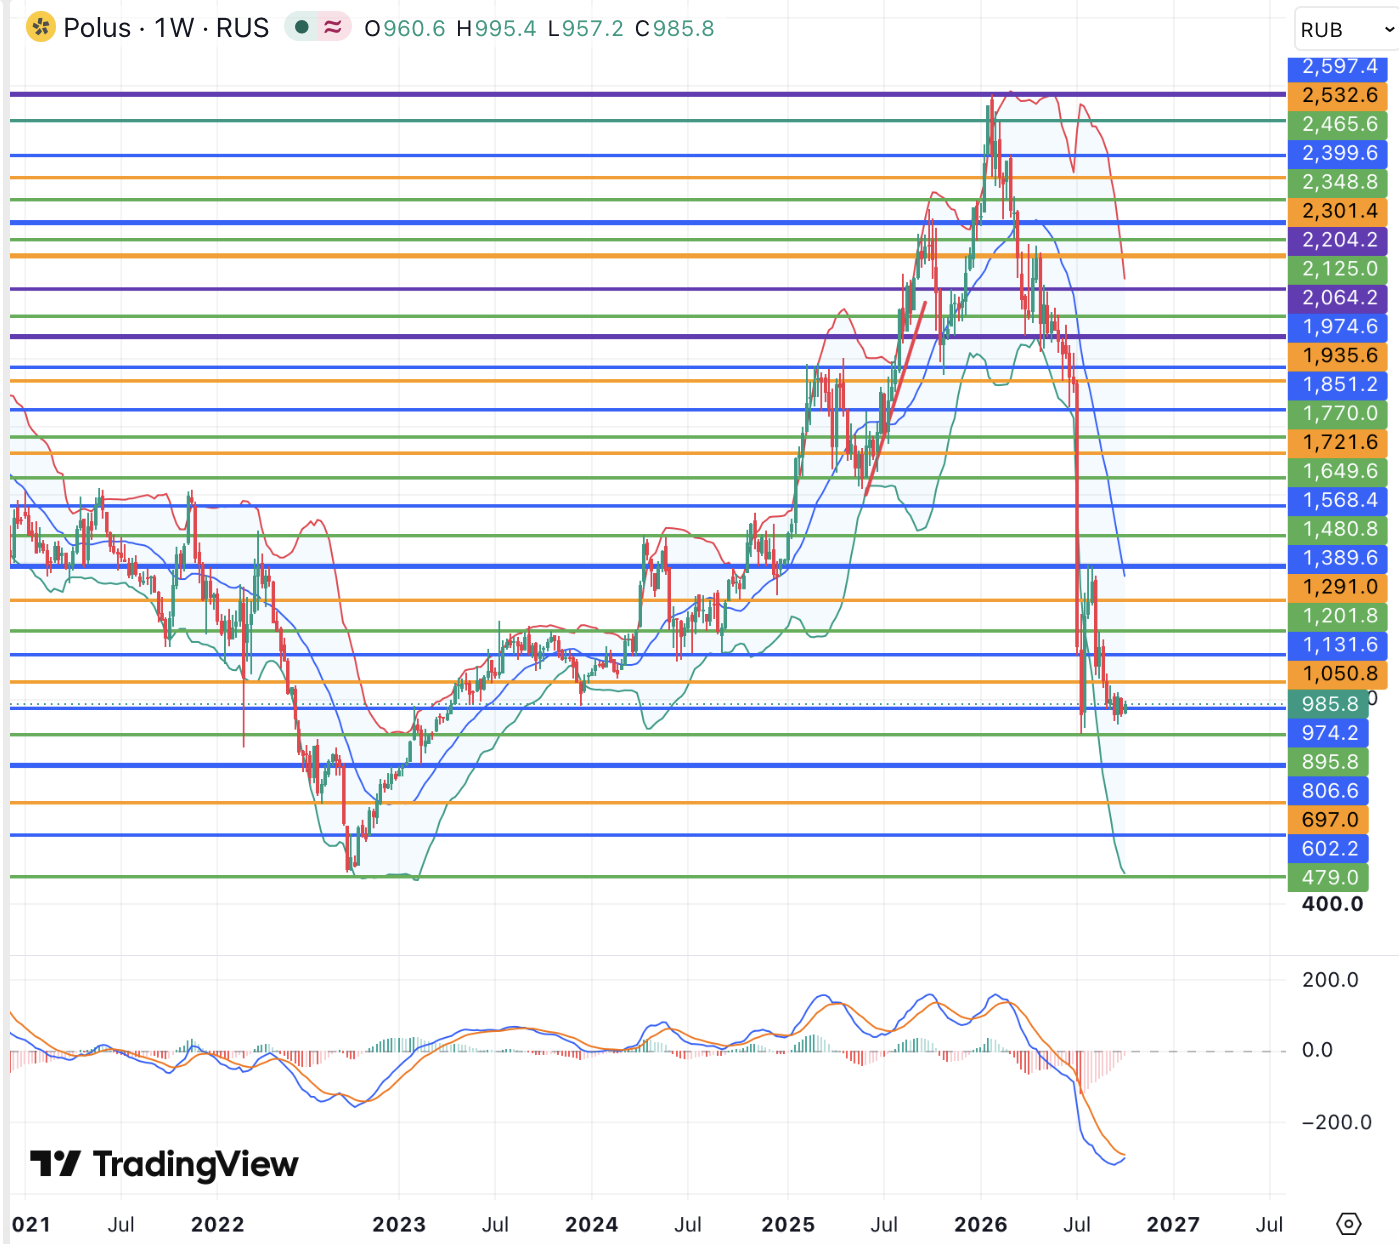Select the 1,291.0 orange price label

click(1339, 587)
